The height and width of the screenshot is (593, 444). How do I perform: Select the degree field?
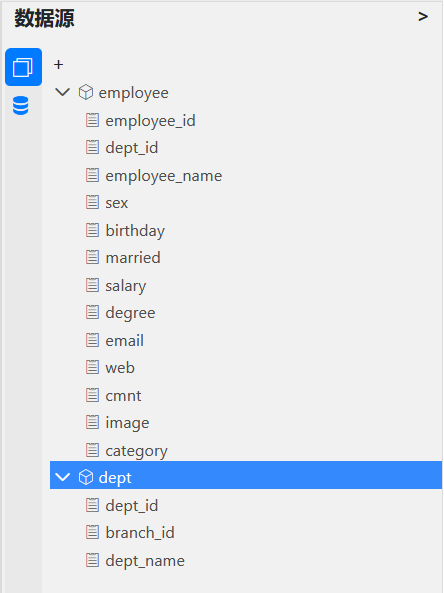130,313
